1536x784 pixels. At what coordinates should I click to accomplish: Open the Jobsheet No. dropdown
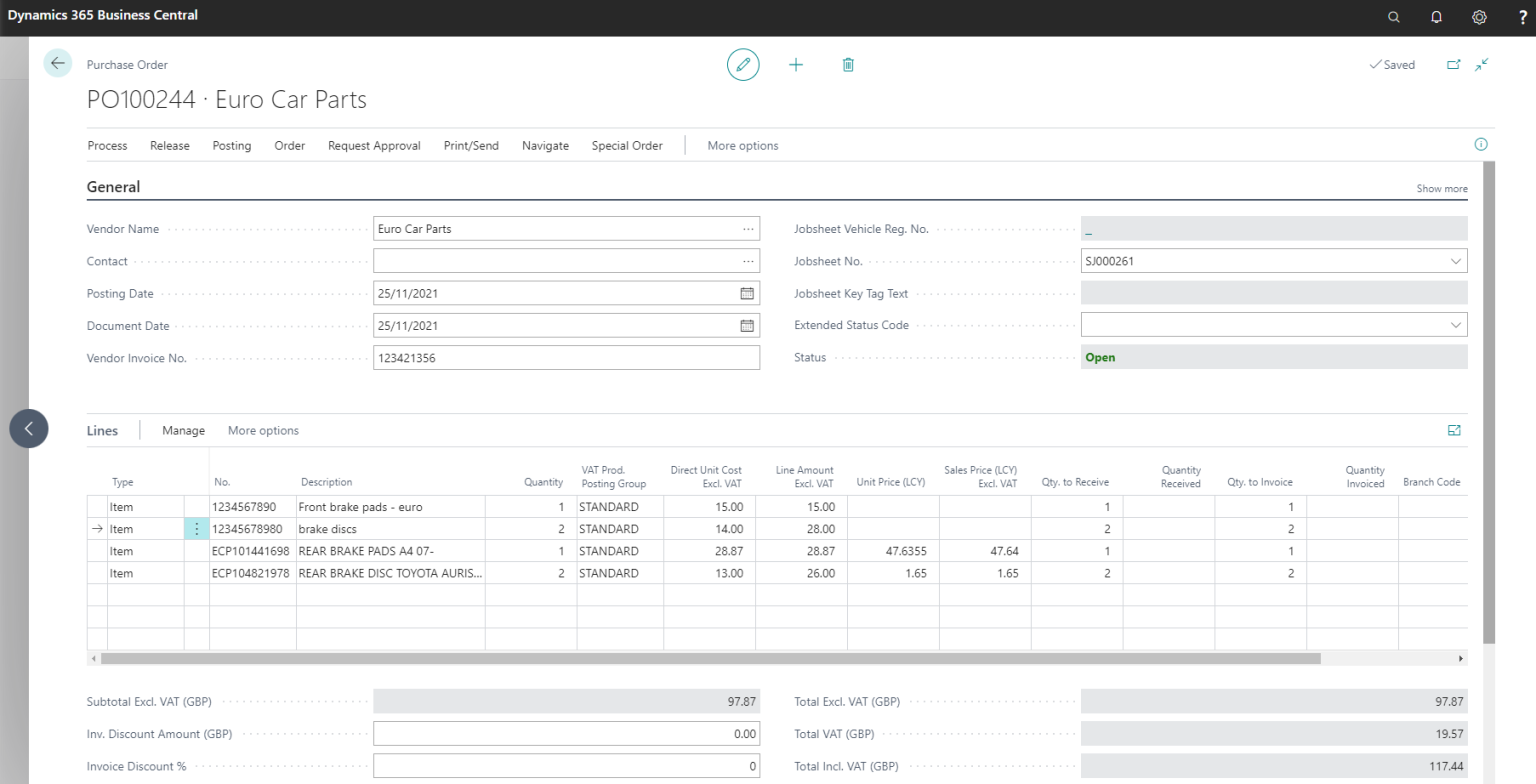(1456, 261)
